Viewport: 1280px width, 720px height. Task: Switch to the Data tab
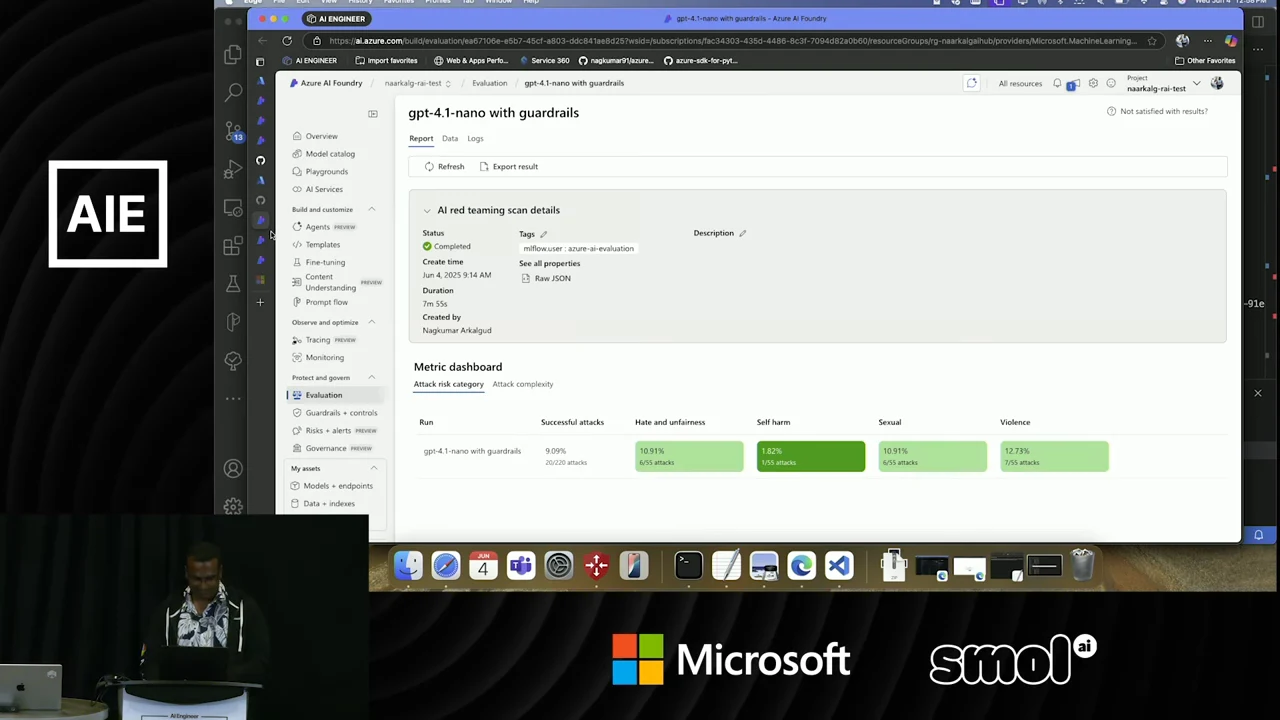click(x=450, y=138)
